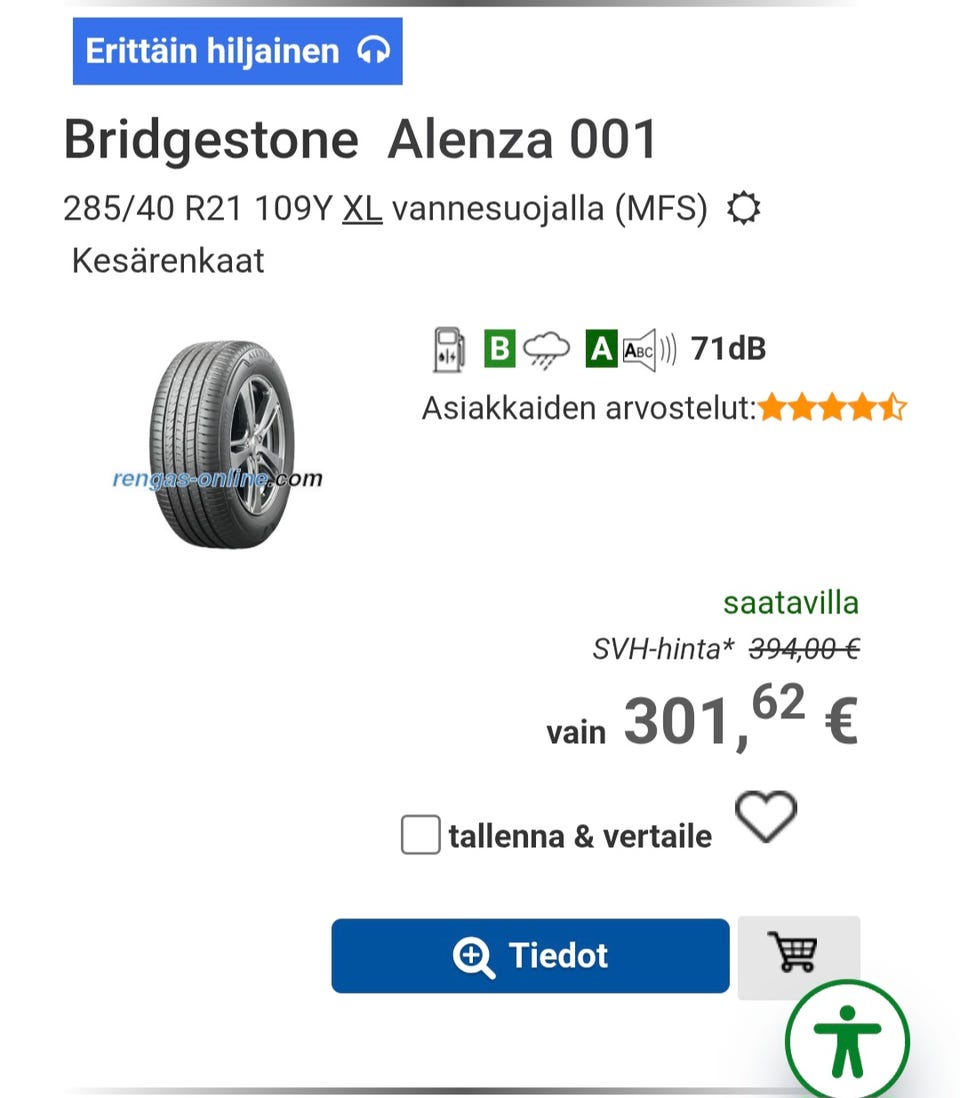Add tyre to shopping cart
Viewport: 960px width, 1098px height.
(x=798, y=955)
